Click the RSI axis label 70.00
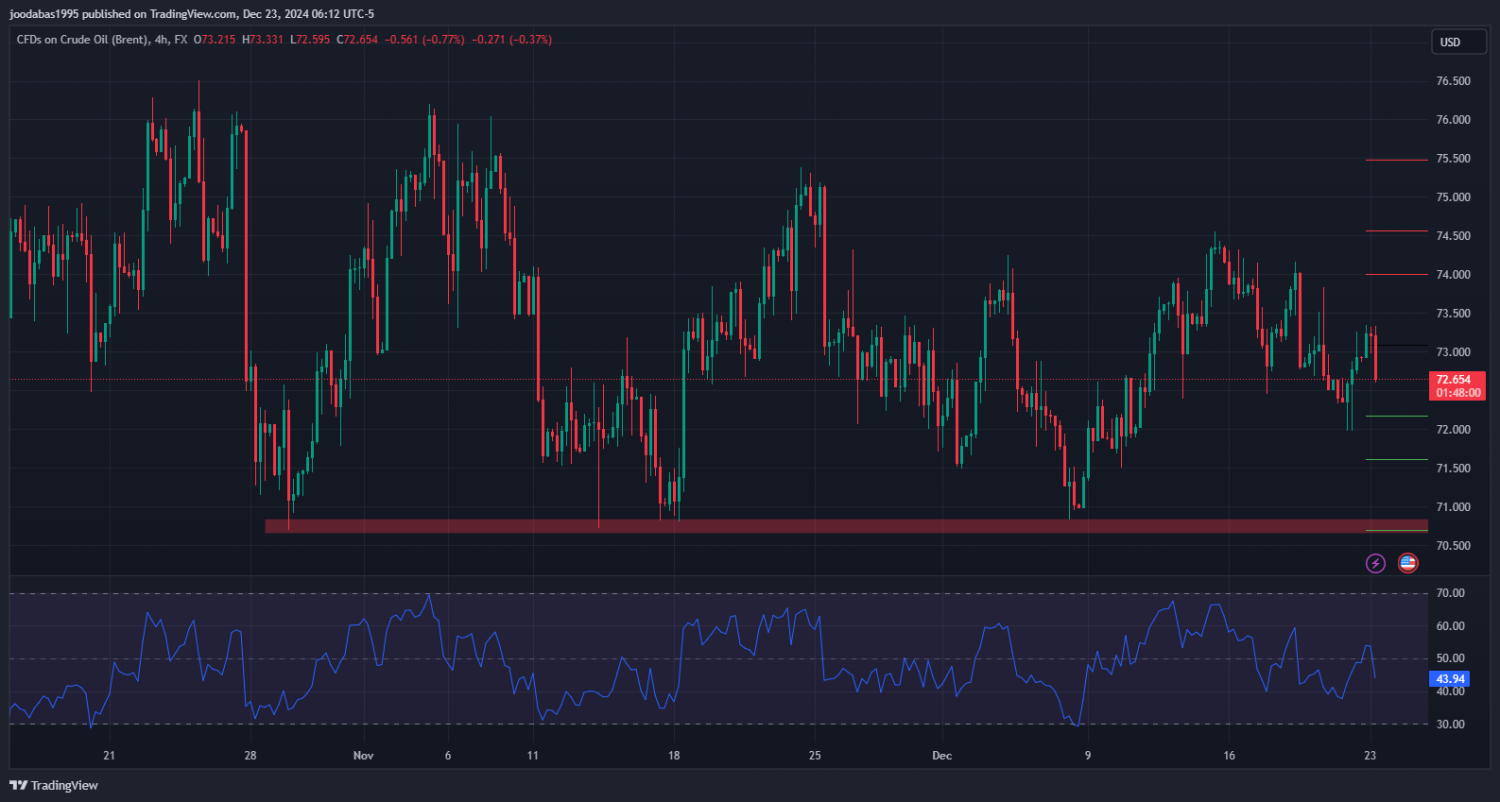 coord(1451,593)
